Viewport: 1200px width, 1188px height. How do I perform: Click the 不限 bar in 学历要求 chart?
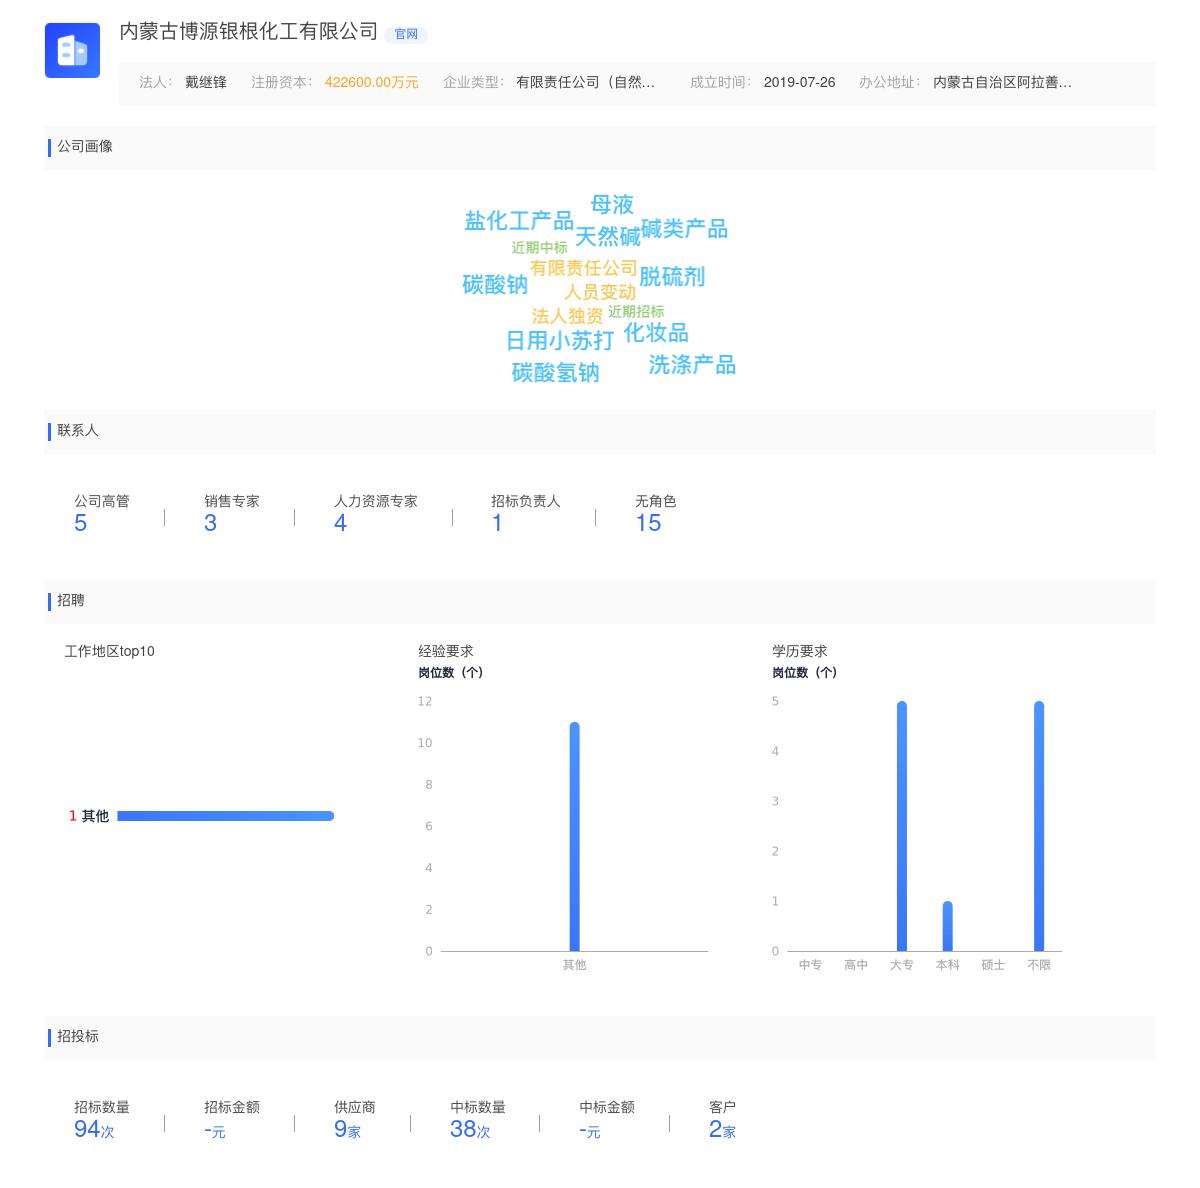click(x=1040, y=825)
